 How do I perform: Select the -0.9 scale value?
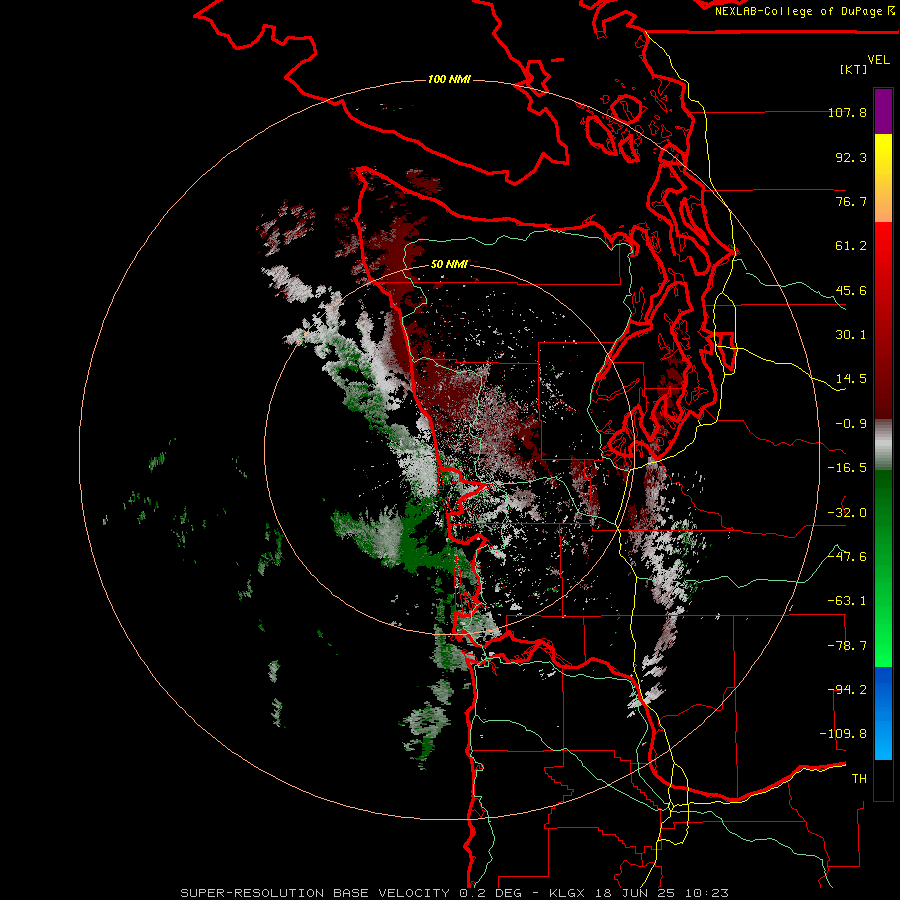(x=851, y=424)
